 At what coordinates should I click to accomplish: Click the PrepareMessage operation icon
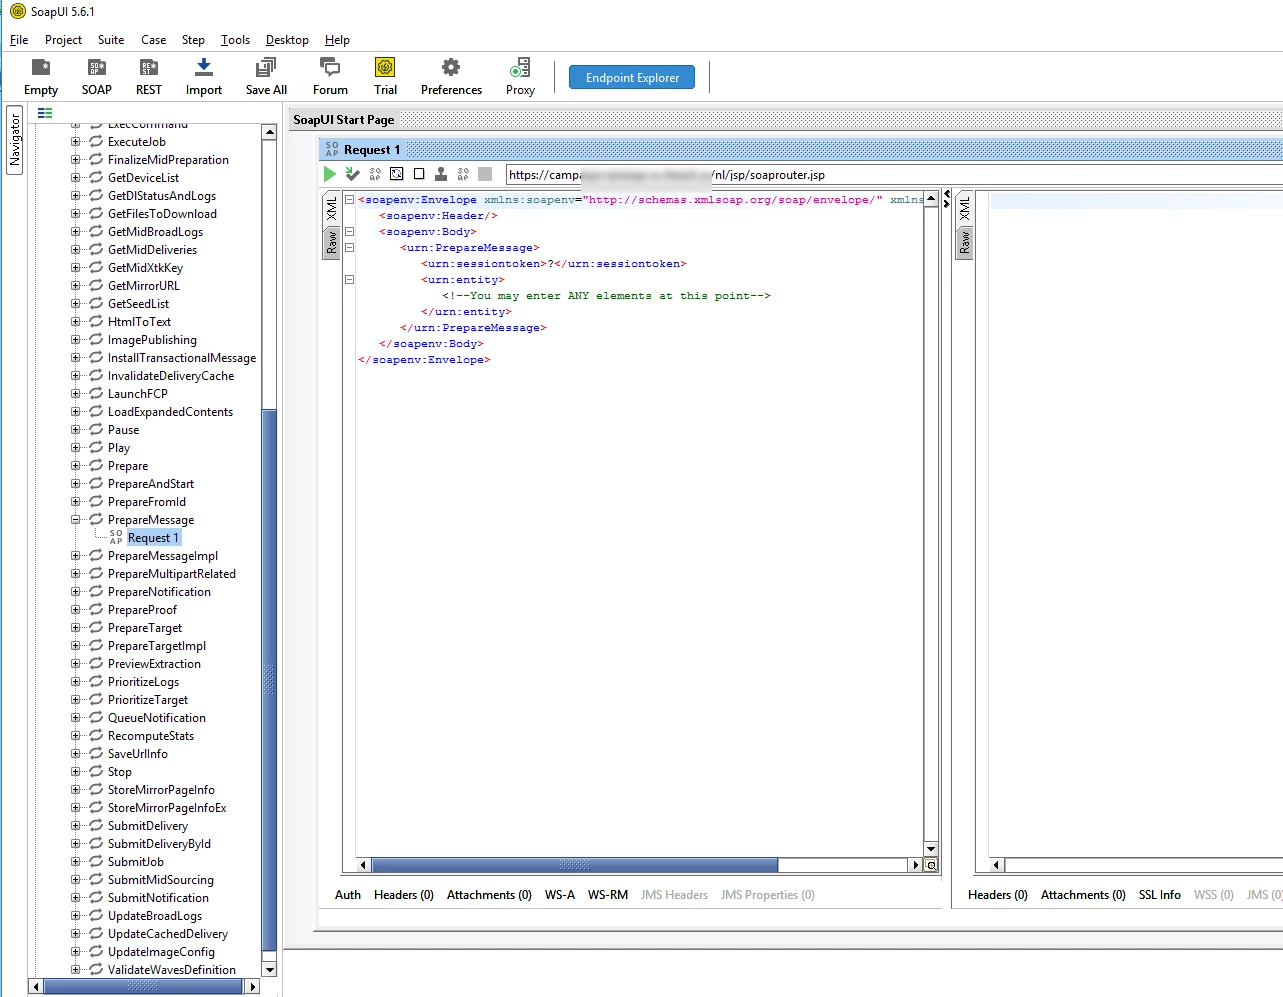[x=96, y=520]
